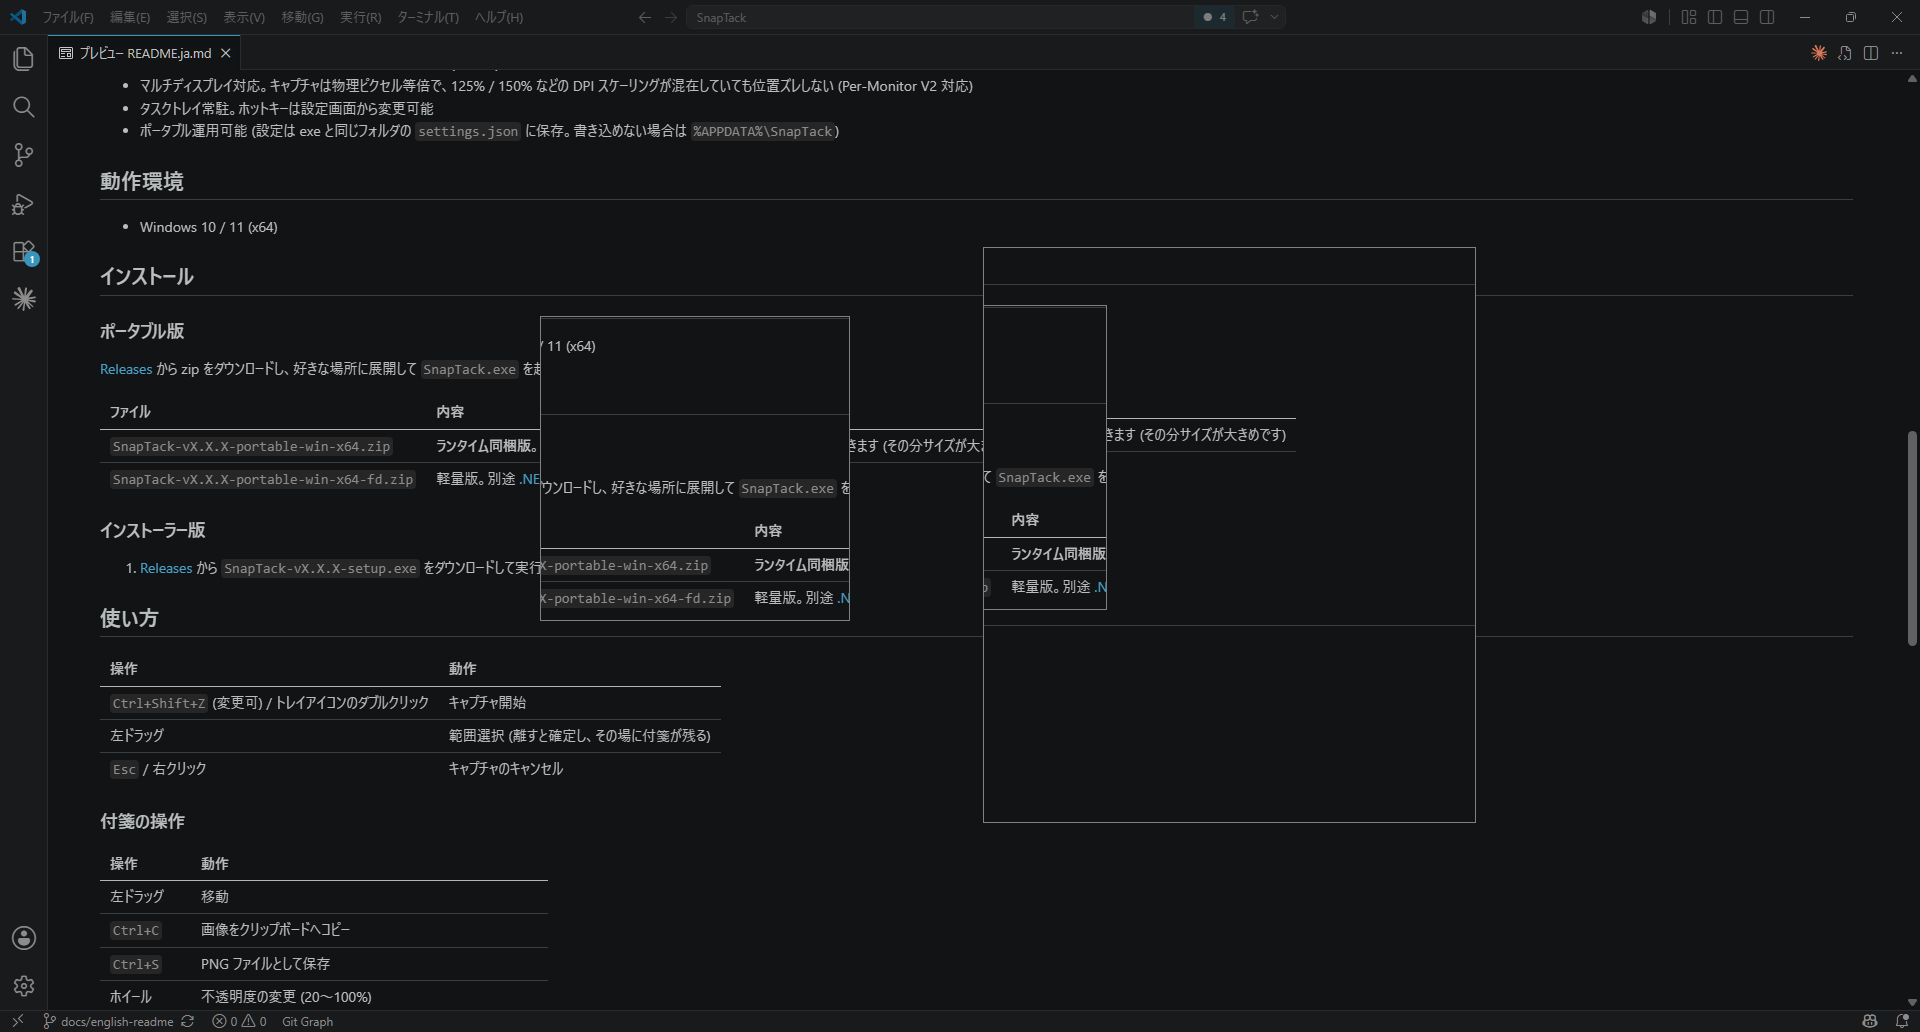Open the Copilot status icon in status bar
This screenshot has height=1032, width=1920.
coord(1870,1021)
